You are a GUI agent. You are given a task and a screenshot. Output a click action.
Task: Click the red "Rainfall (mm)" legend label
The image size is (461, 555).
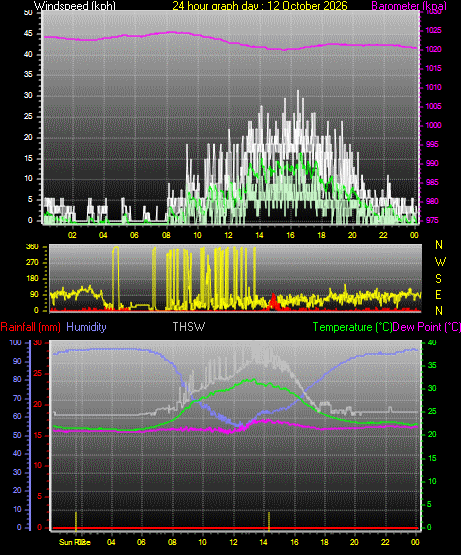[30, 327]
